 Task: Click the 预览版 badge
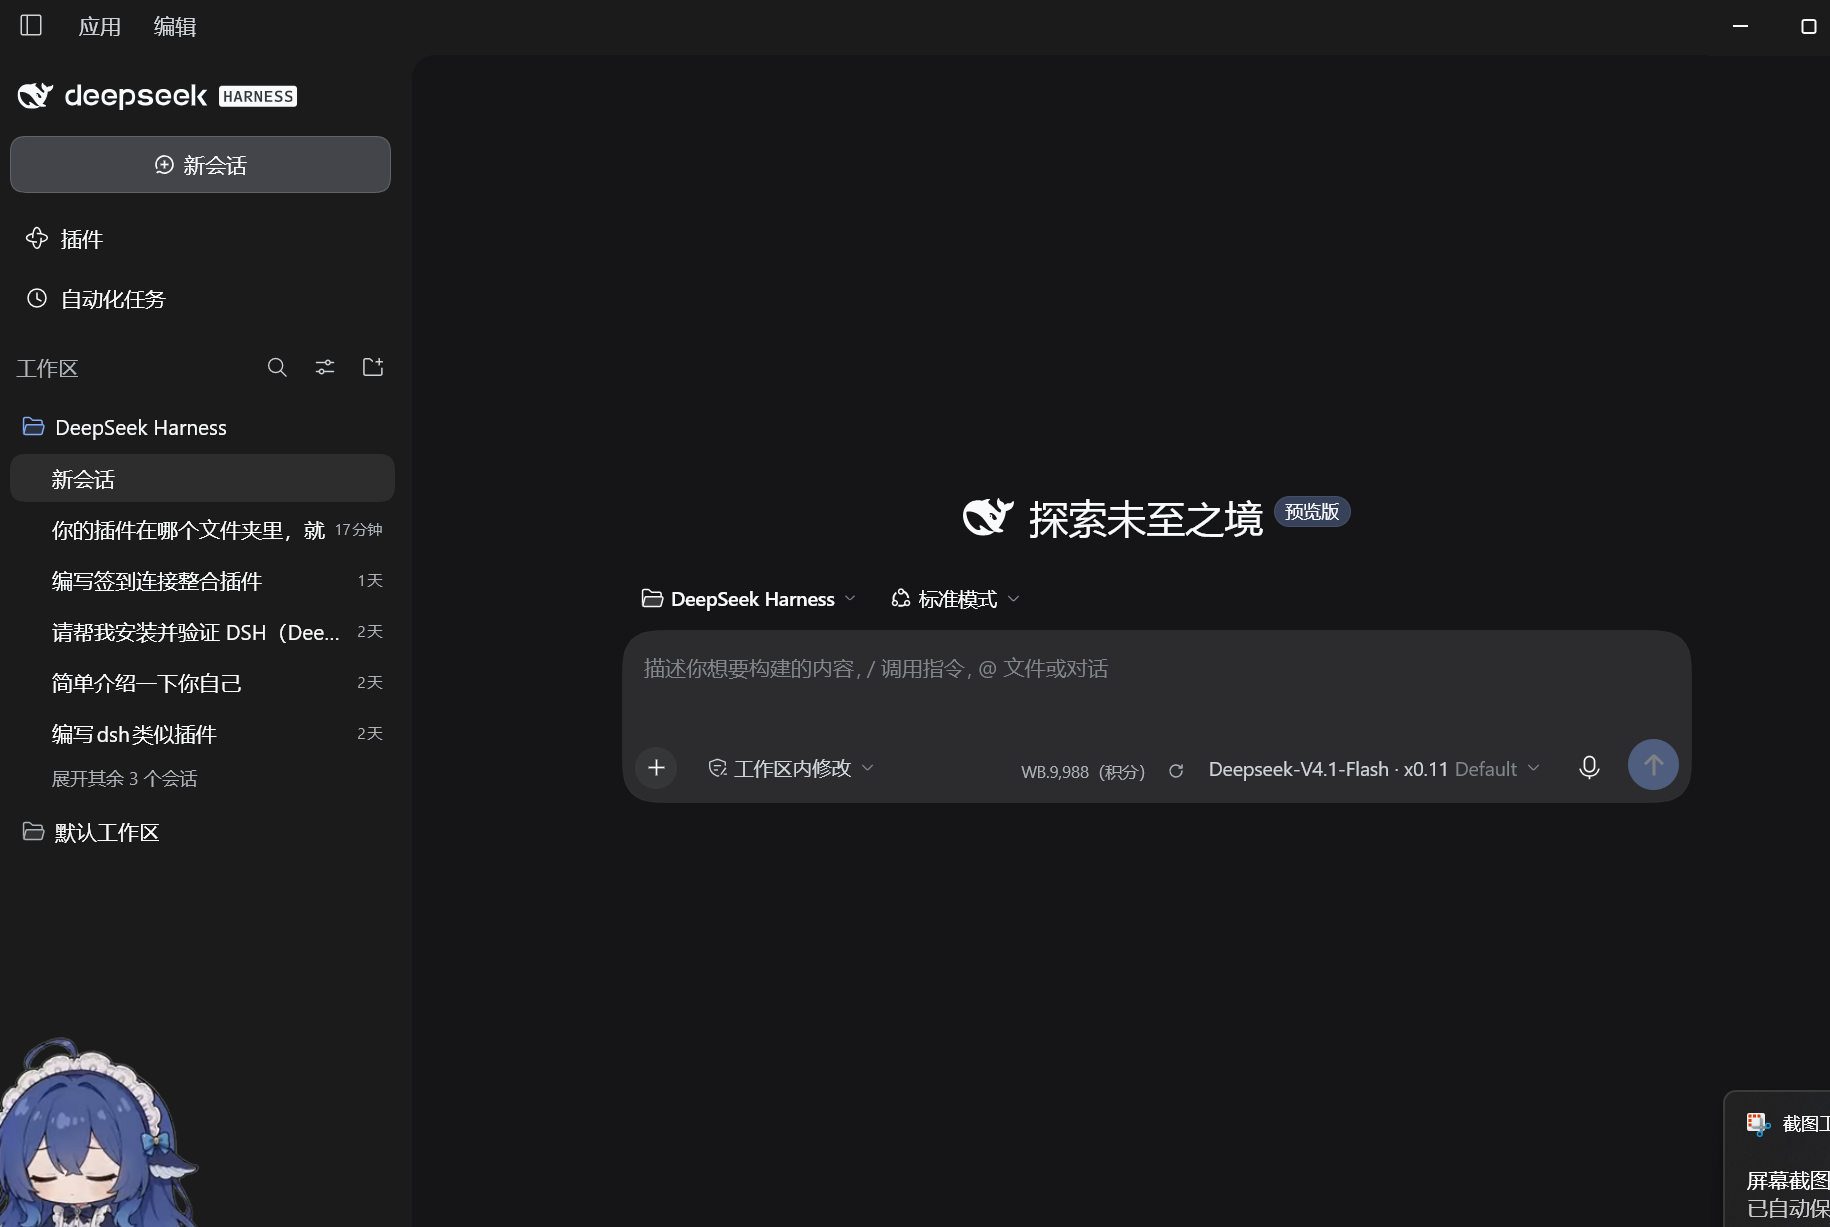point(1312,511)
